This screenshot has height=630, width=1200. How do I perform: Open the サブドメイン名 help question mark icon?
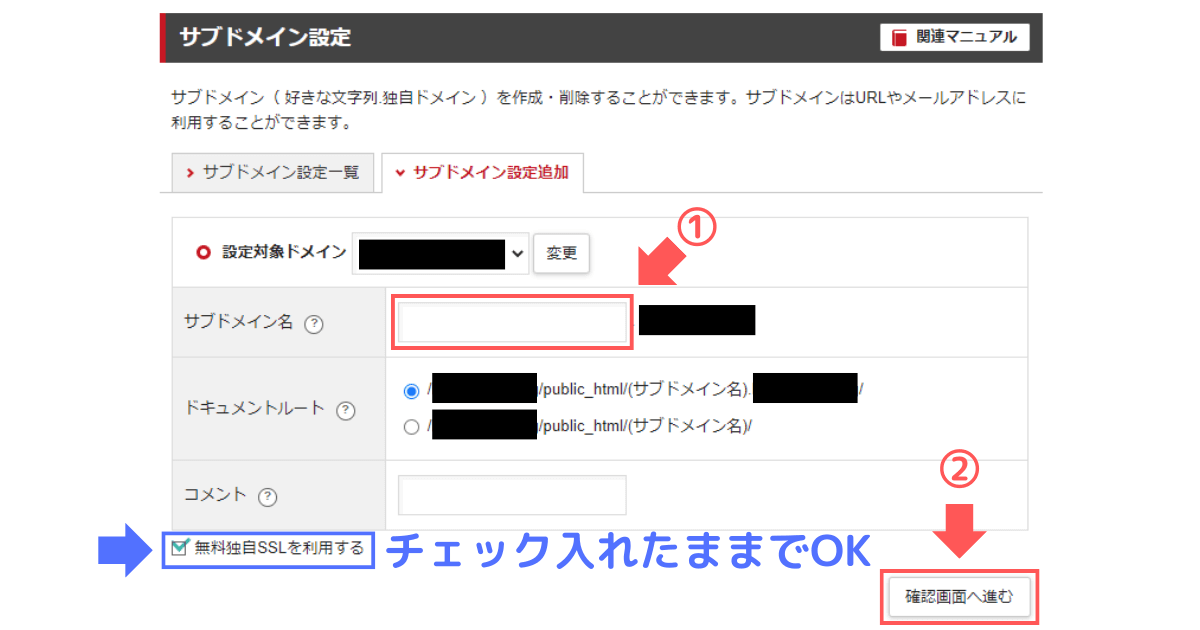(x=315, y=323)
